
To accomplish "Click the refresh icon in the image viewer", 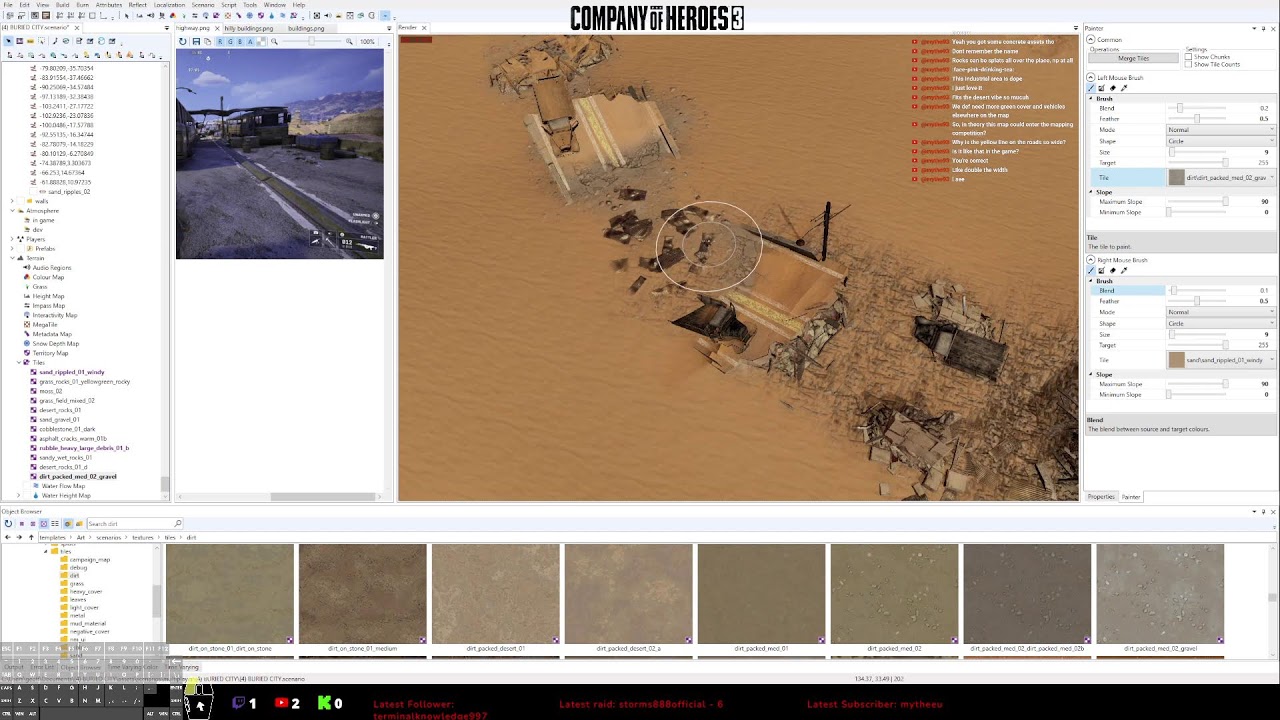I will click(183, 41).
